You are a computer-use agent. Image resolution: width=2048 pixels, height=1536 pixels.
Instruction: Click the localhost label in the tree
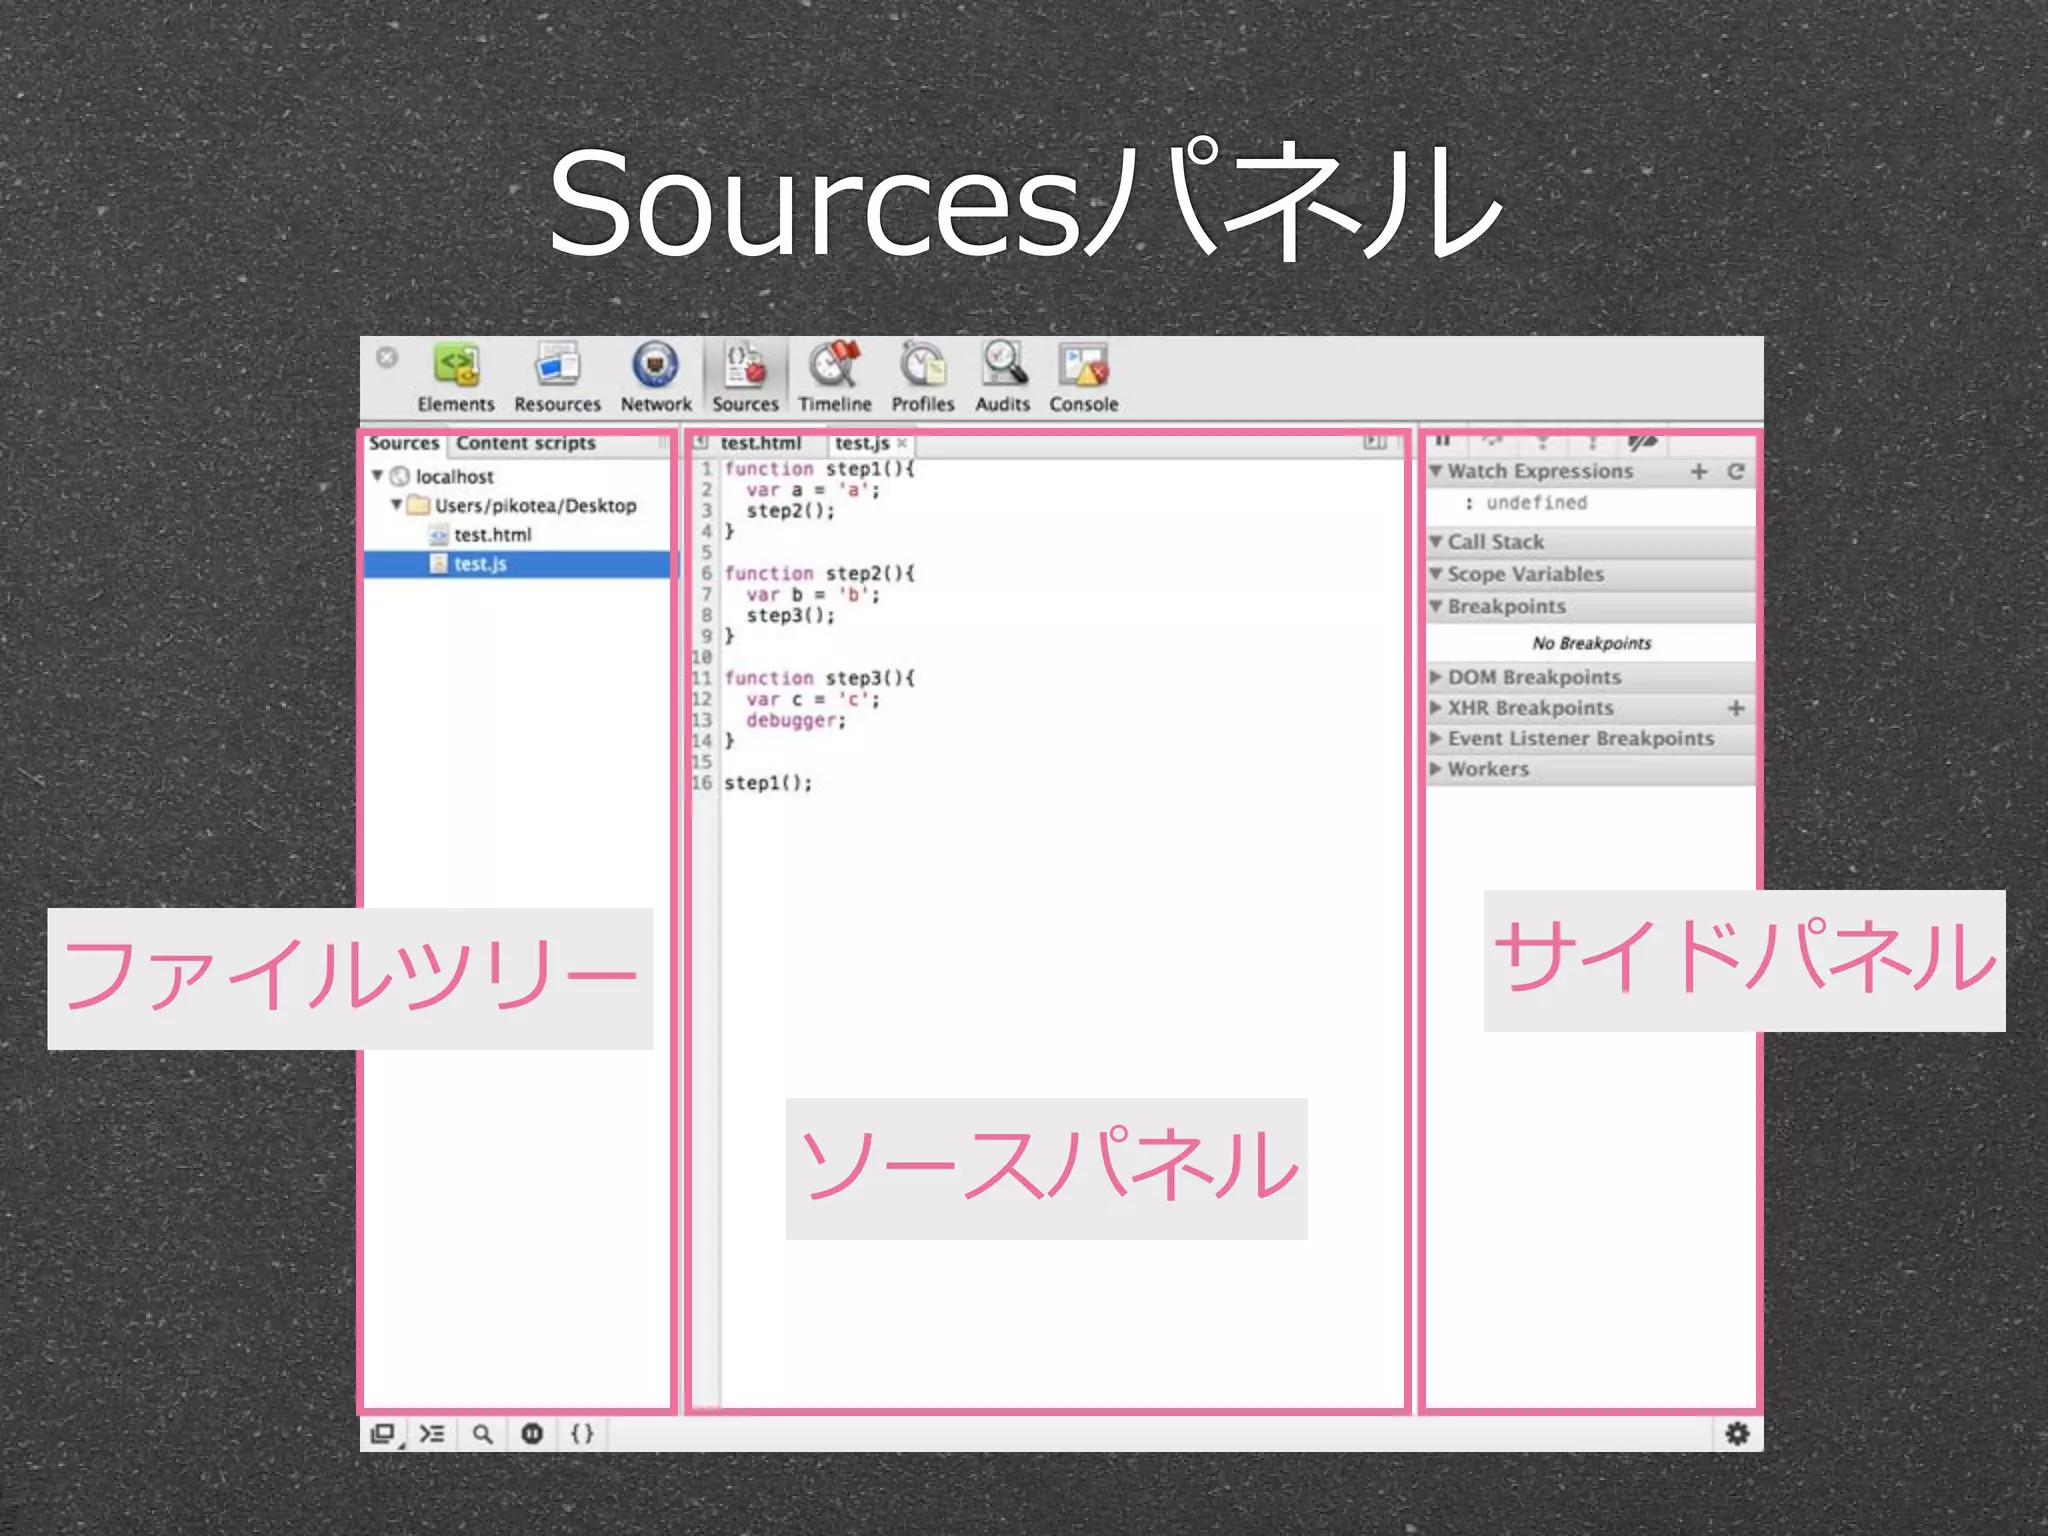tap(455, 476)
